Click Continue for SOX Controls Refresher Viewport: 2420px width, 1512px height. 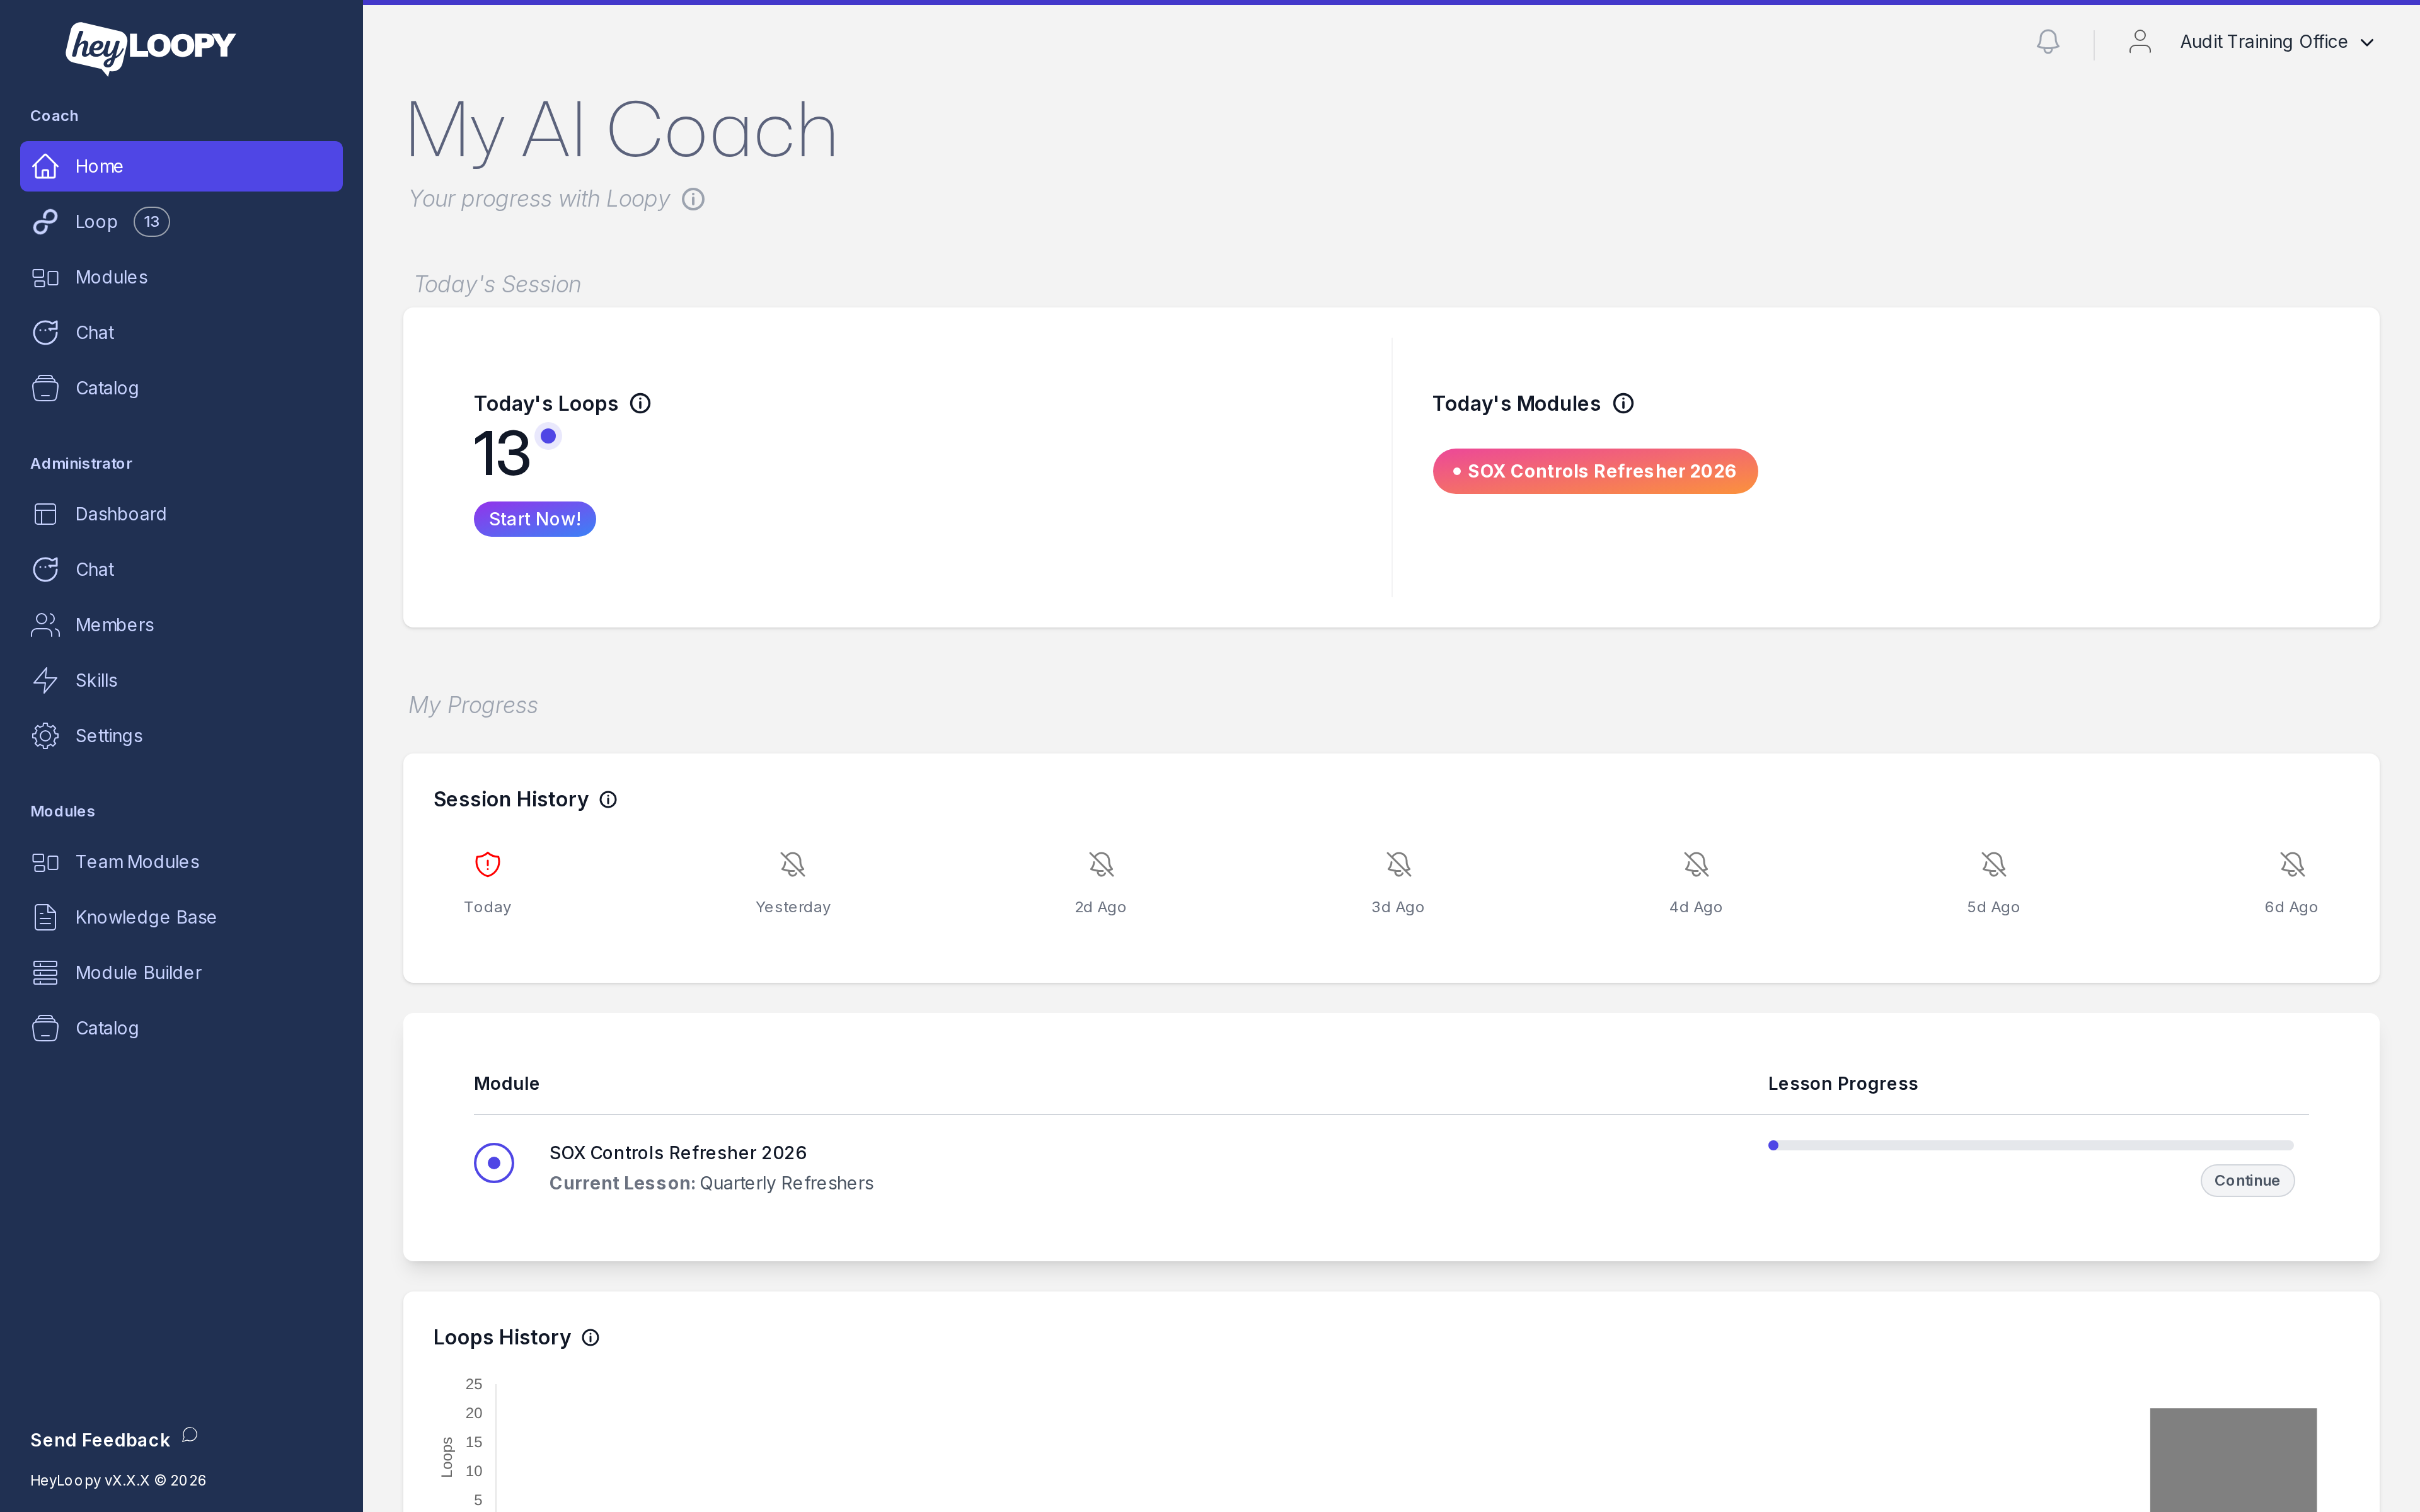click(x=2247, y=1180)
